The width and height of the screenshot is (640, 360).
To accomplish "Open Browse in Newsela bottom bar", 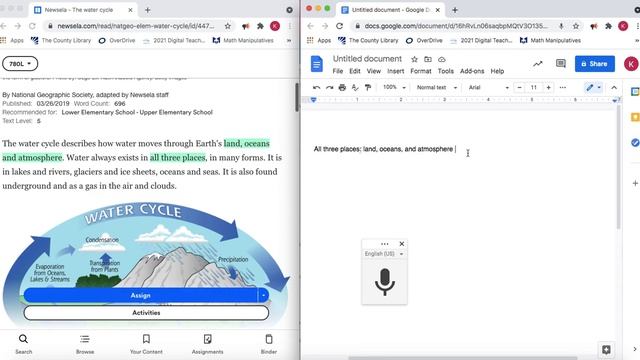I will click(85, 344).
